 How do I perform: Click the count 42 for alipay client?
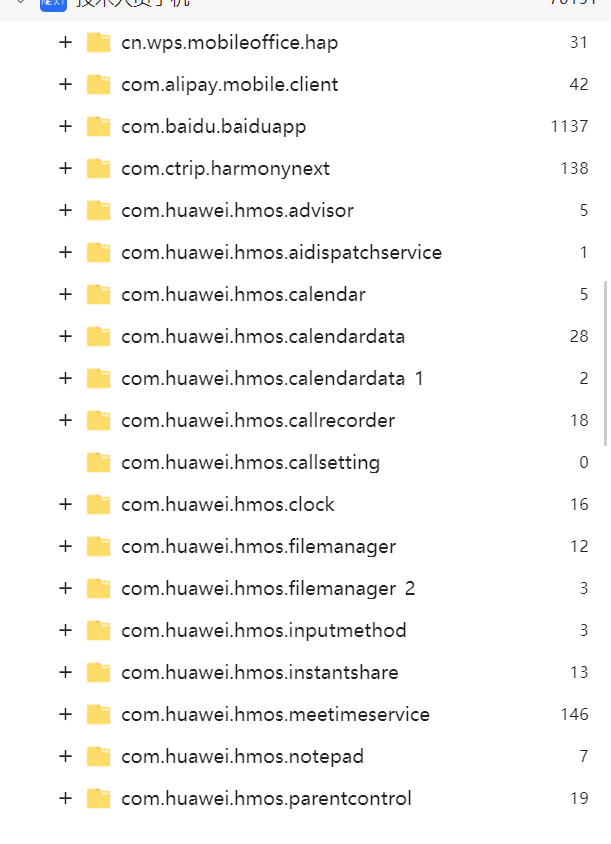point(579,85)
